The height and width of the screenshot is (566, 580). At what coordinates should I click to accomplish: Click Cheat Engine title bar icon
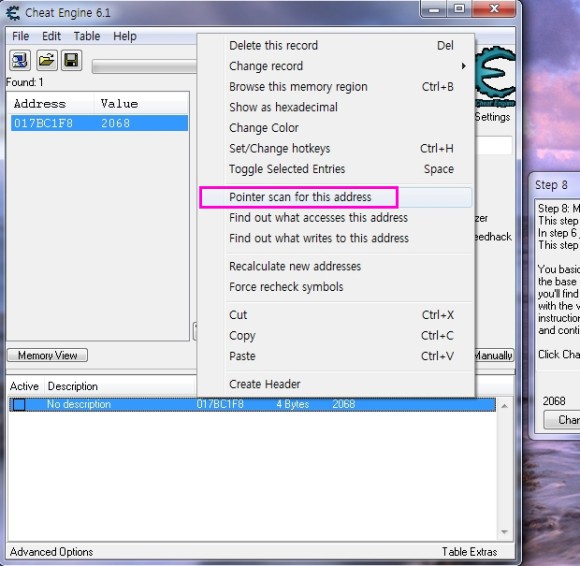coord(13,13)
